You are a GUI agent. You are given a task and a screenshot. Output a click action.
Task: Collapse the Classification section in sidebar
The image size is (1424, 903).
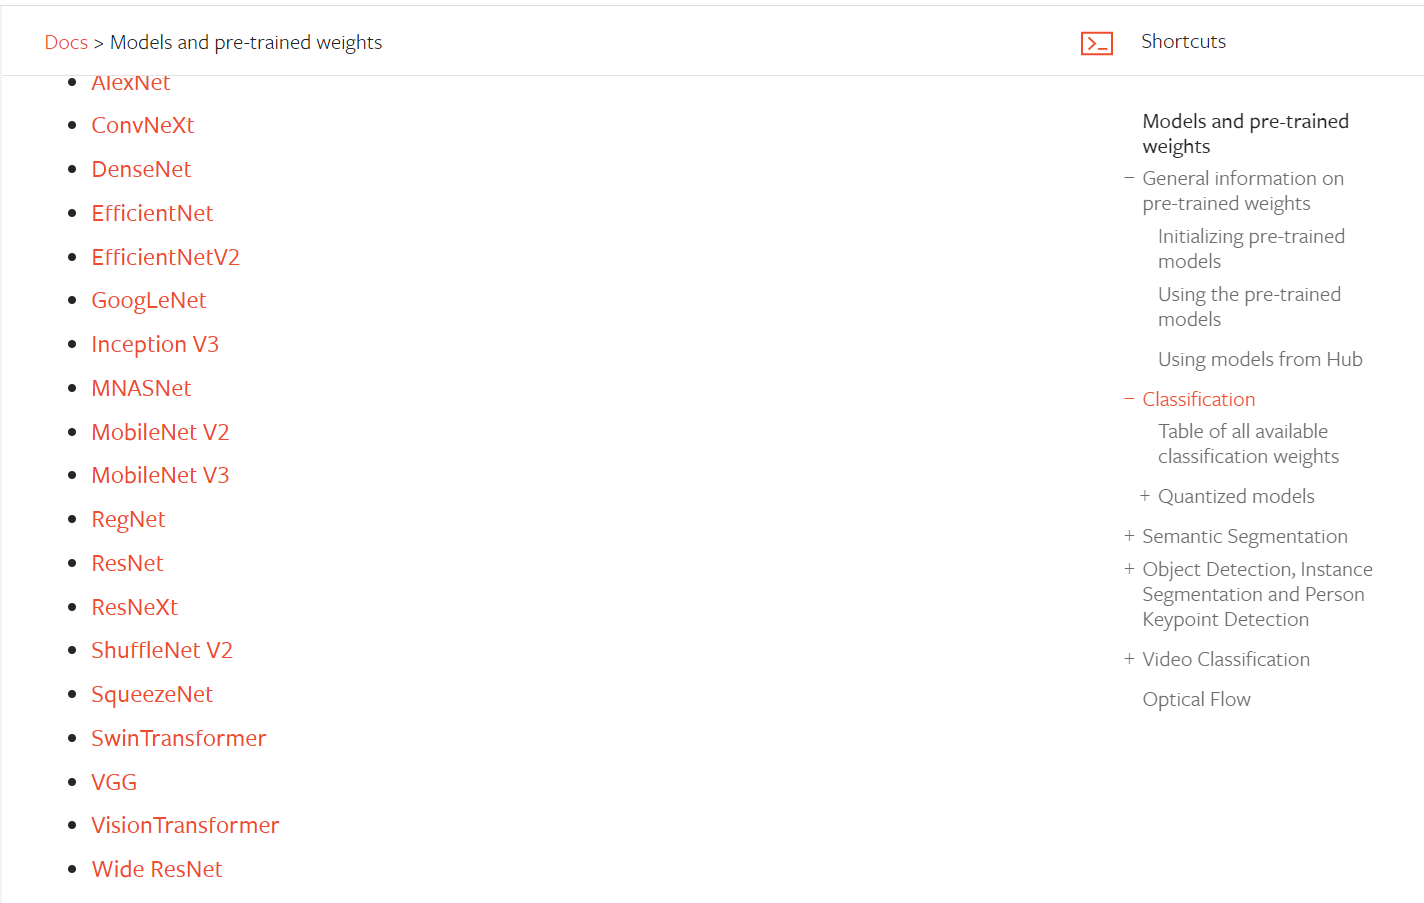coord(1129,399)
